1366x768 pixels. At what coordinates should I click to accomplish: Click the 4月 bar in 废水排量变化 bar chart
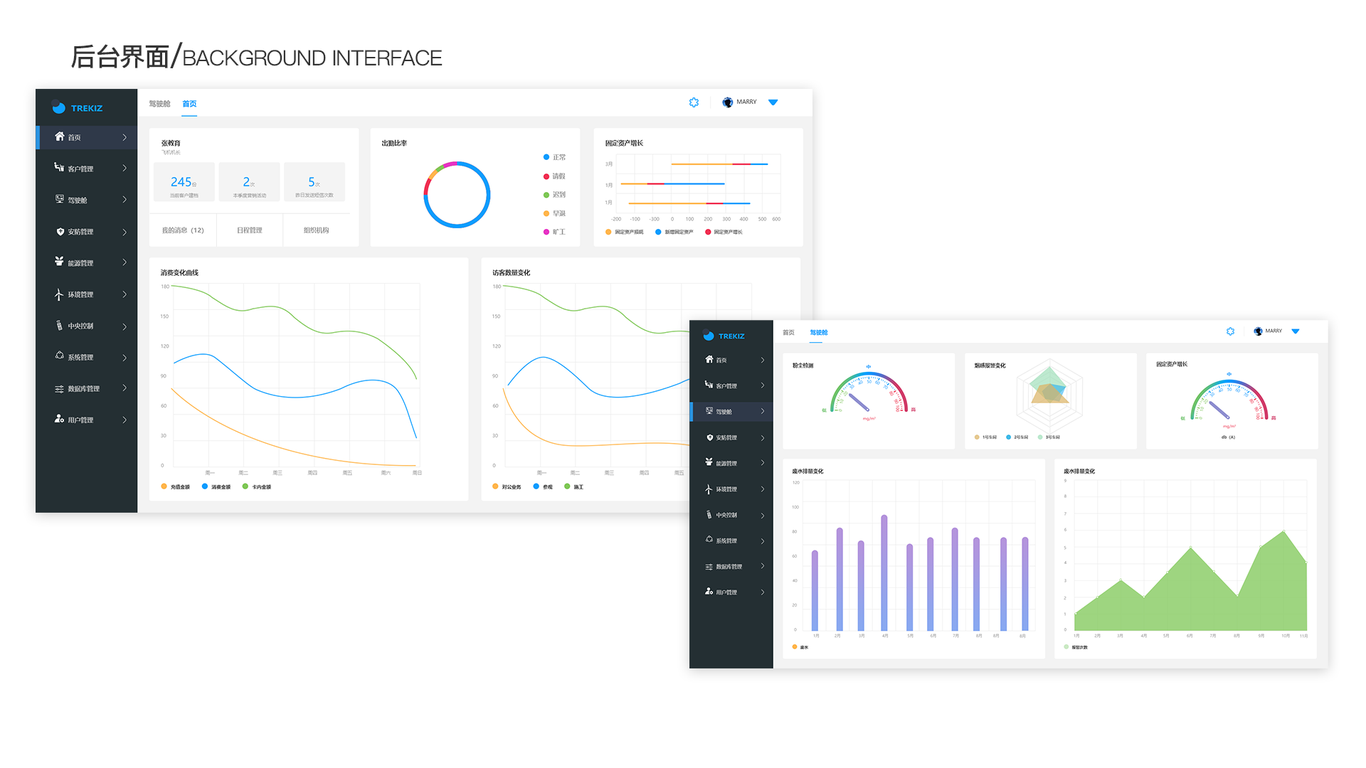pyautogui.click(x=884, y=573)
